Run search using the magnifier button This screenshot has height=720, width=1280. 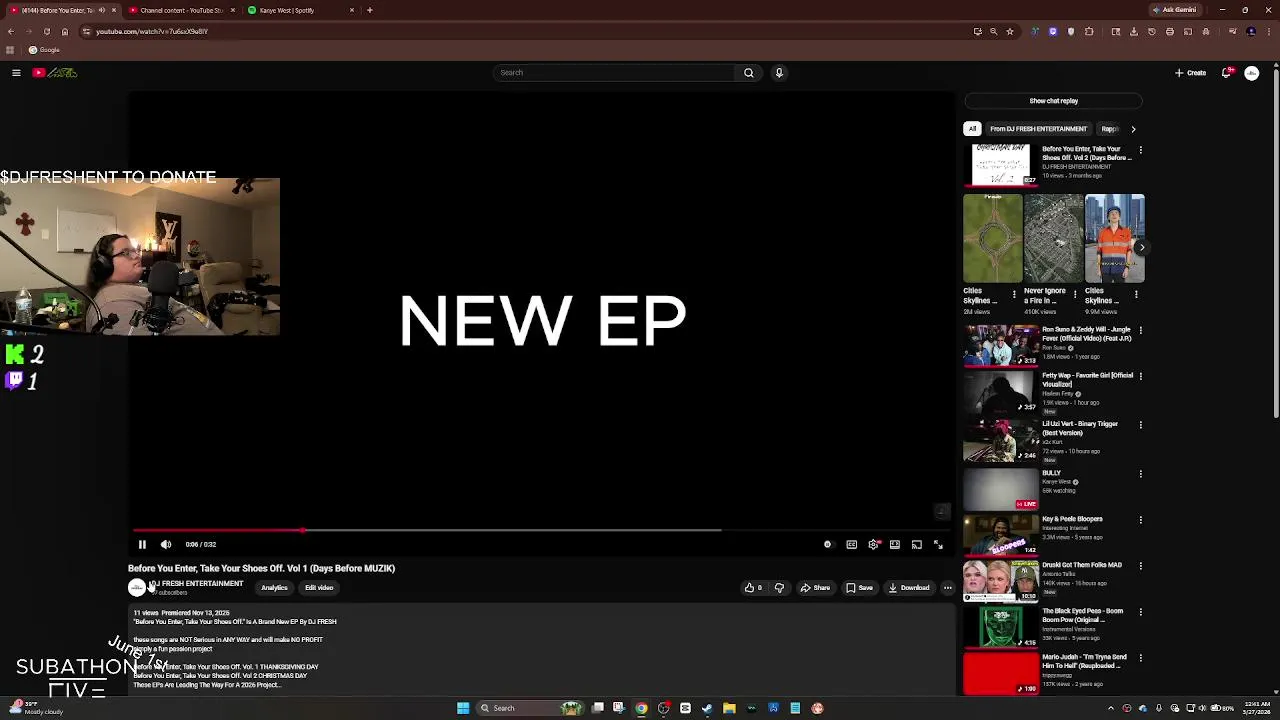coord(748,73)
